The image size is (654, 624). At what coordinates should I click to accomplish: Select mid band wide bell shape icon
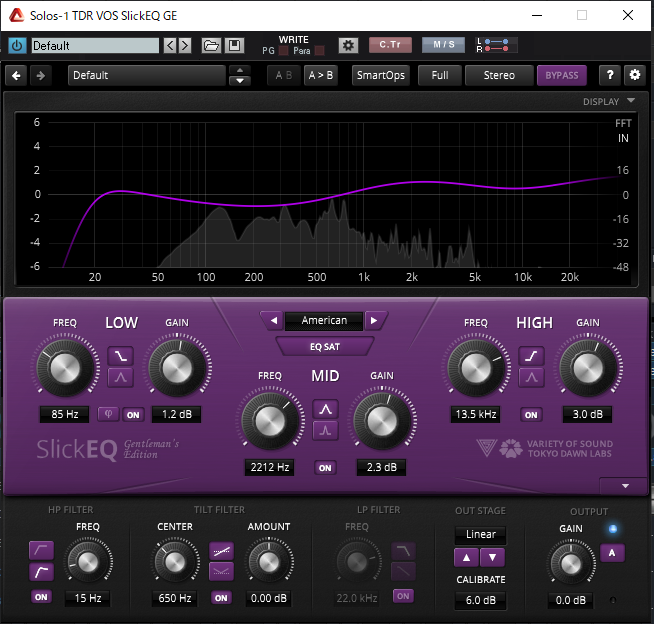[x=325, y=409]
